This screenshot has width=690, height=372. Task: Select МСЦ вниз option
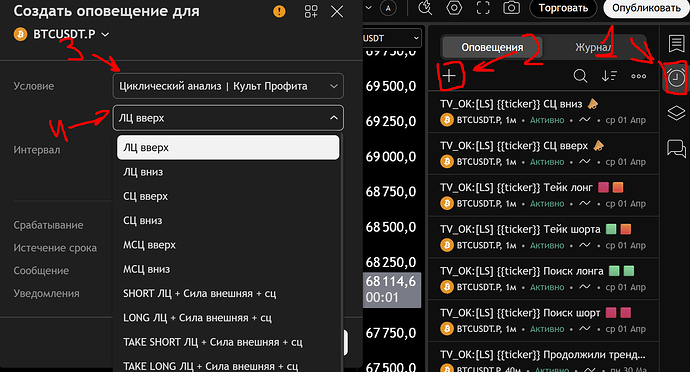pos(228,269)
